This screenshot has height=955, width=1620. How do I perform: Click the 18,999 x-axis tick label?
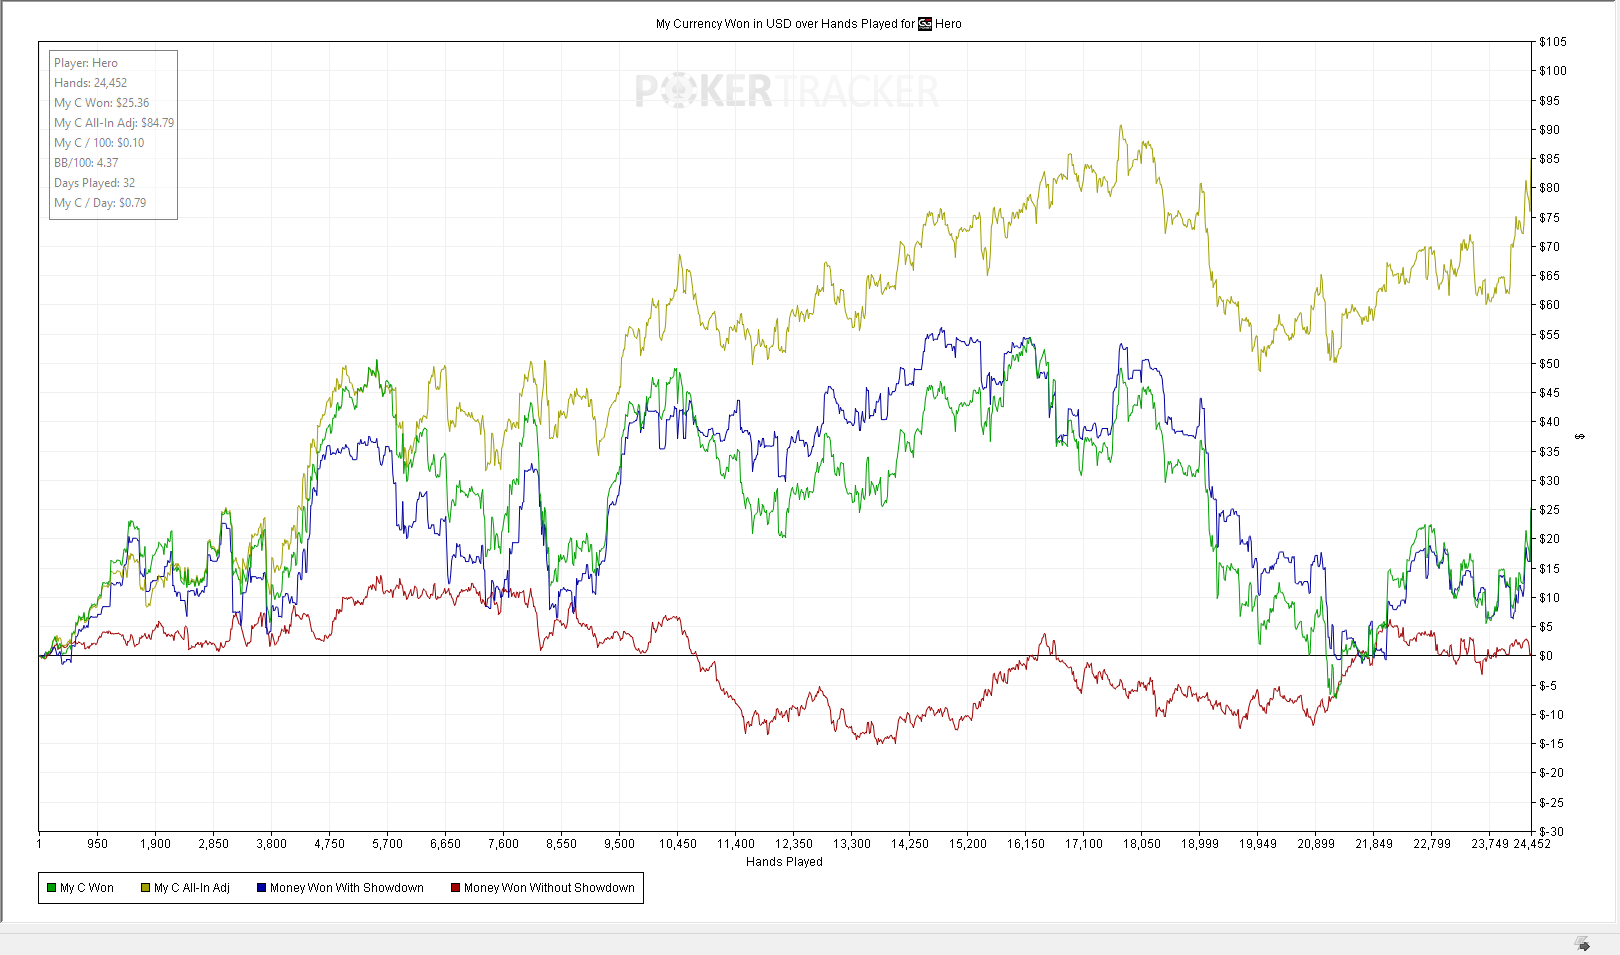coord(1200,844)
